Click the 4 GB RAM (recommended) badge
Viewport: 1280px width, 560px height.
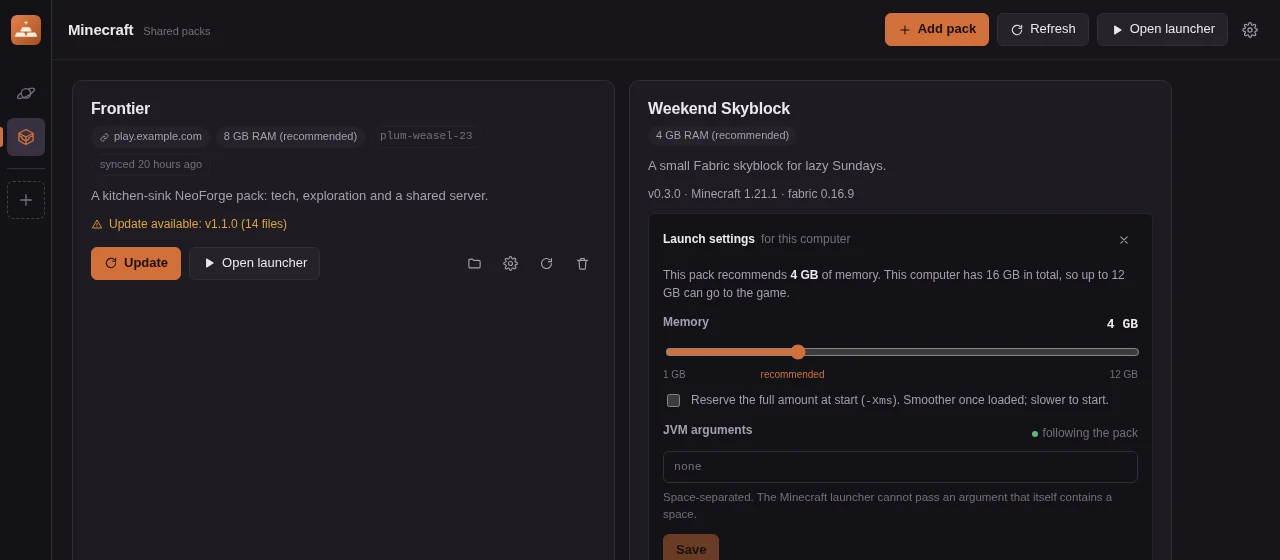(x=722, y=136)
